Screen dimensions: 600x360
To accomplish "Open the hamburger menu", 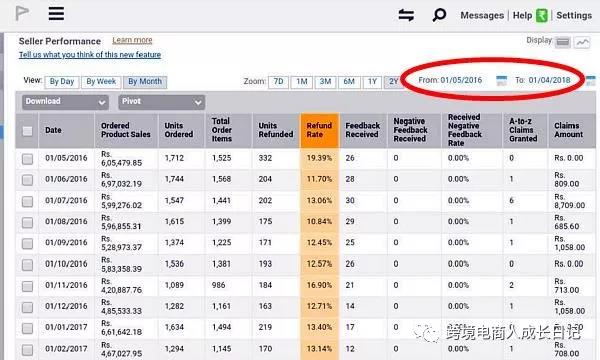I will click(x=56, y=13).
